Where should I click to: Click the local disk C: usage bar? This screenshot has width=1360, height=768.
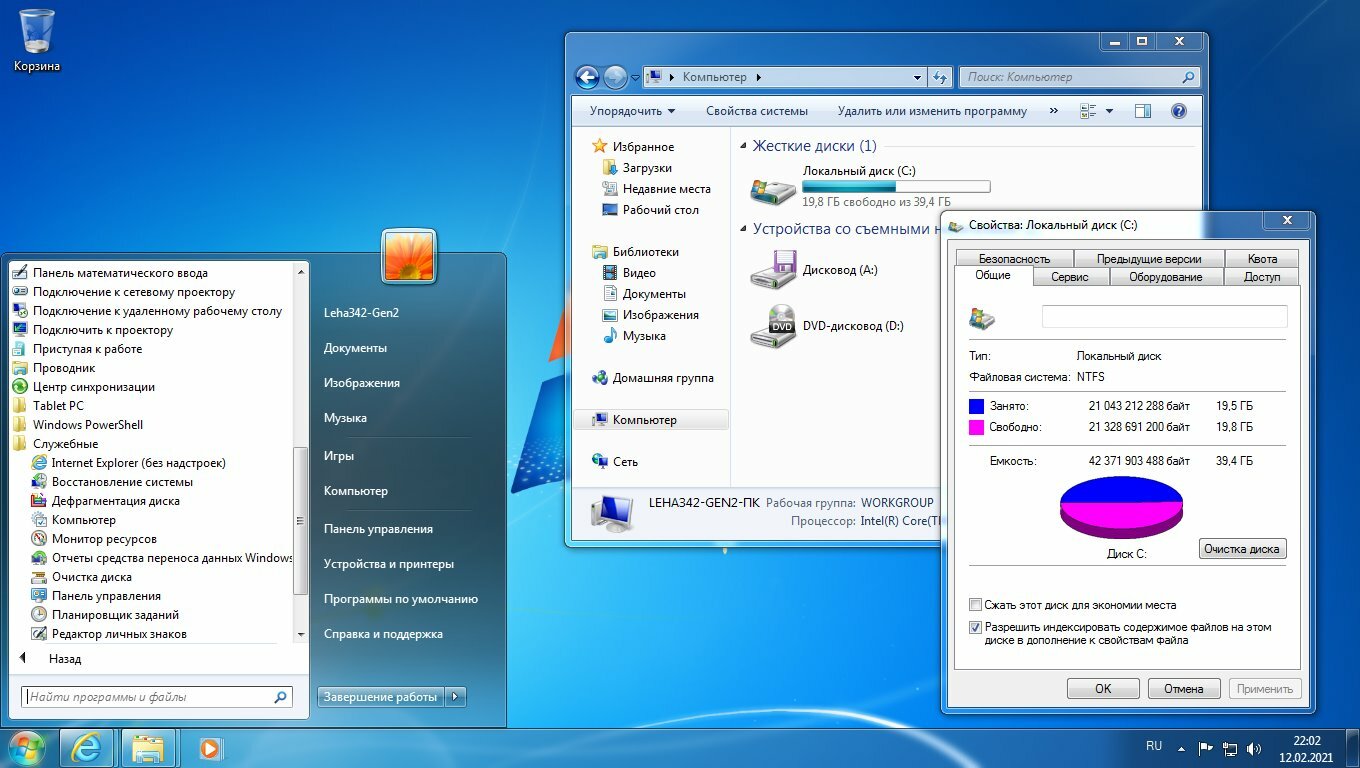tap(896, 186)
